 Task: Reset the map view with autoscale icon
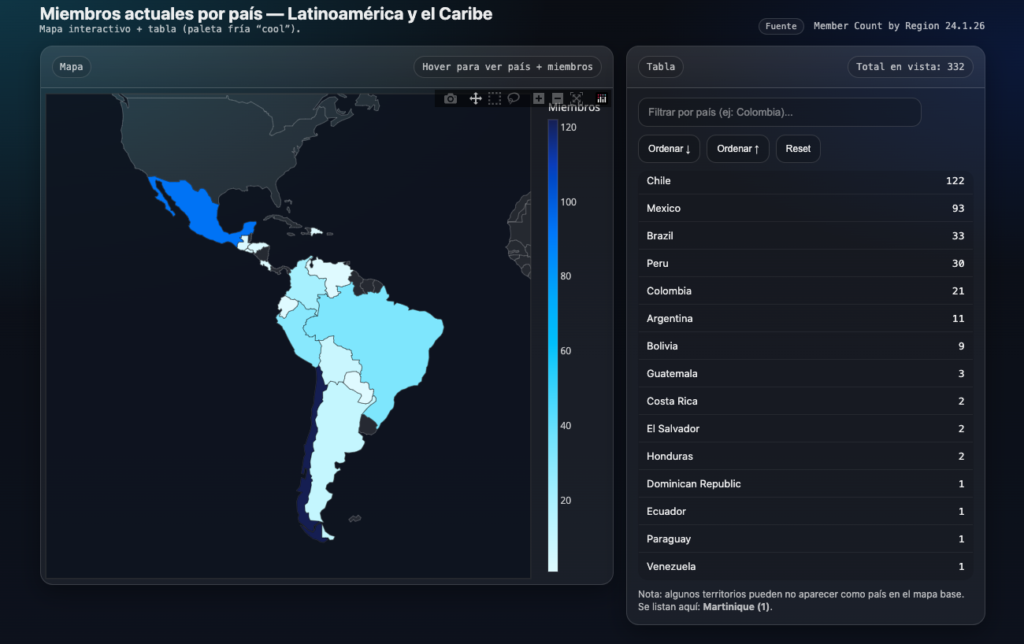(x=576, y=98)
